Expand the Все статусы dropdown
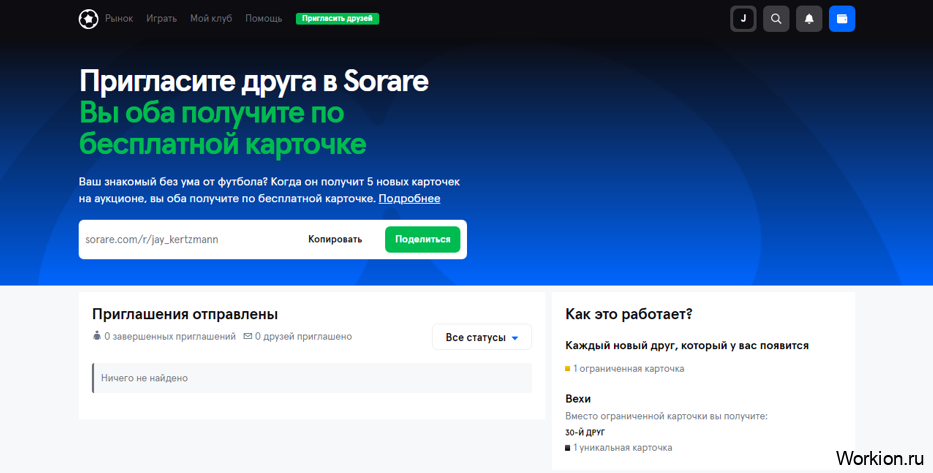 (481, 337)
